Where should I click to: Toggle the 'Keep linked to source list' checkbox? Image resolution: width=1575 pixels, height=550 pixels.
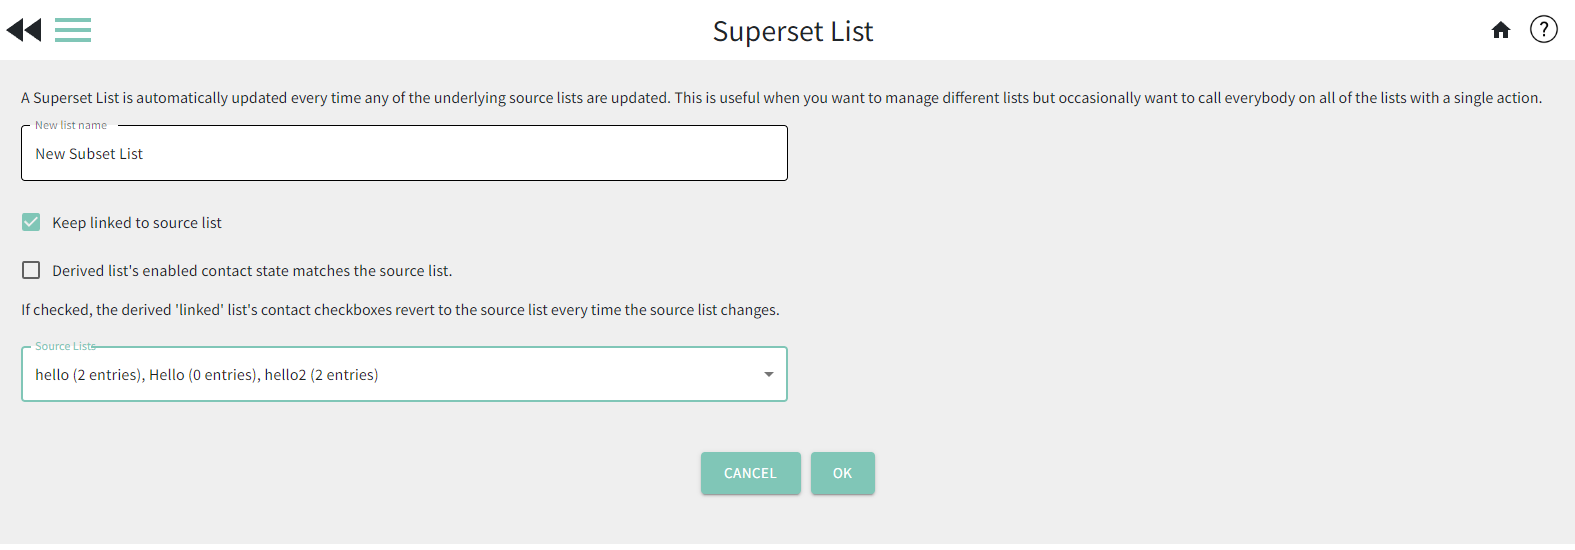pyautogui.click(x=31, y=222)
